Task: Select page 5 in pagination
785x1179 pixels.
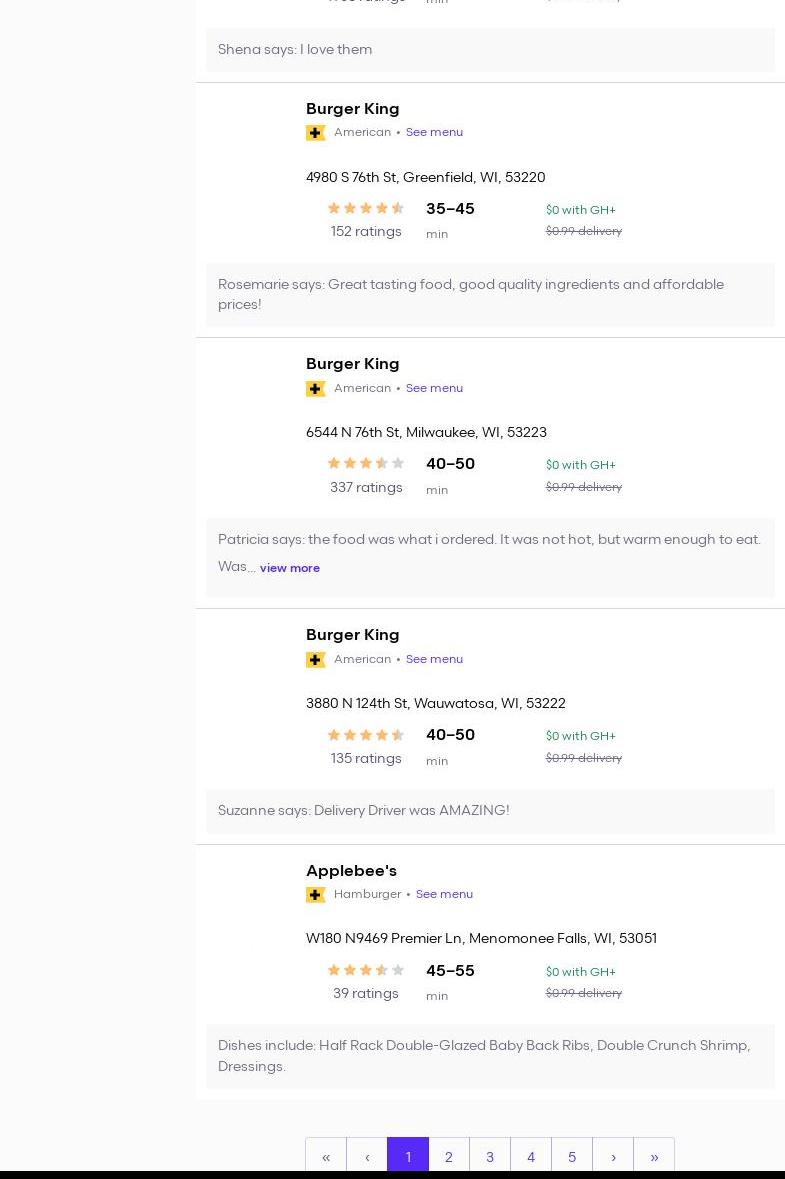Action: pos(572,1157)
